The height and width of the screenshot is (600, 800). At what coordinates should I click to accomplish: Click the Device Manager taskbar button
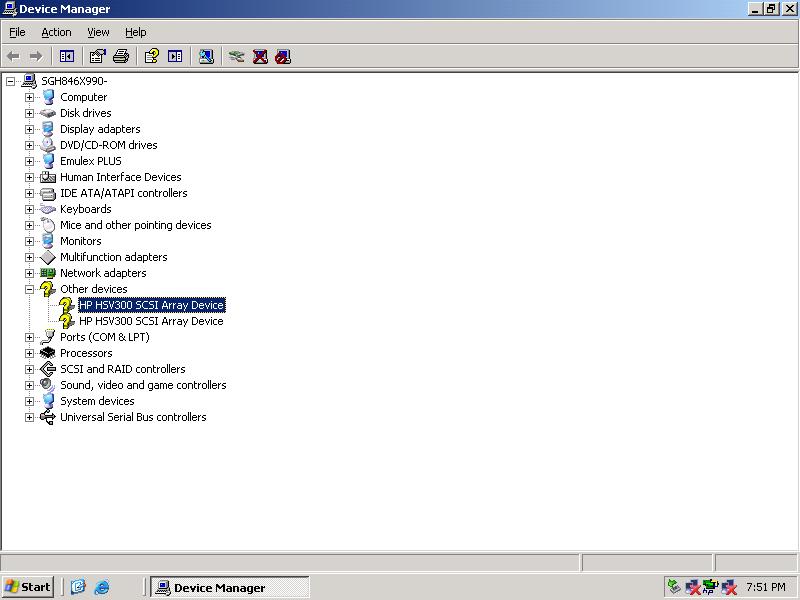(230, 588)
